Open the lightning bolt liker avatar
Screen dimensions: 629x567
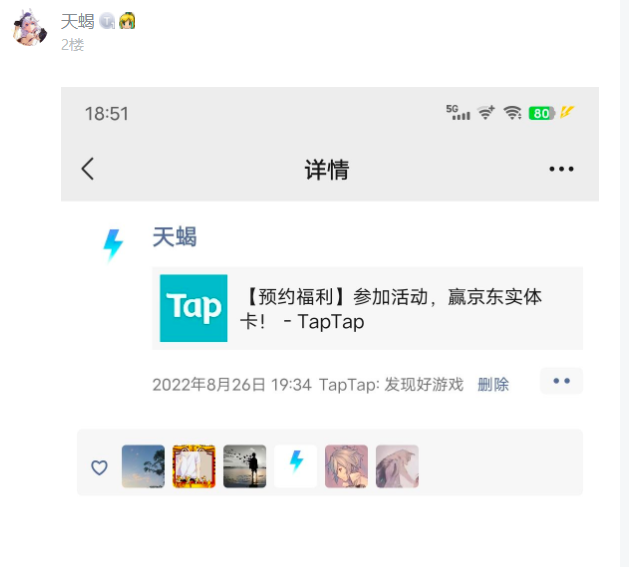[x=296, y=466]
